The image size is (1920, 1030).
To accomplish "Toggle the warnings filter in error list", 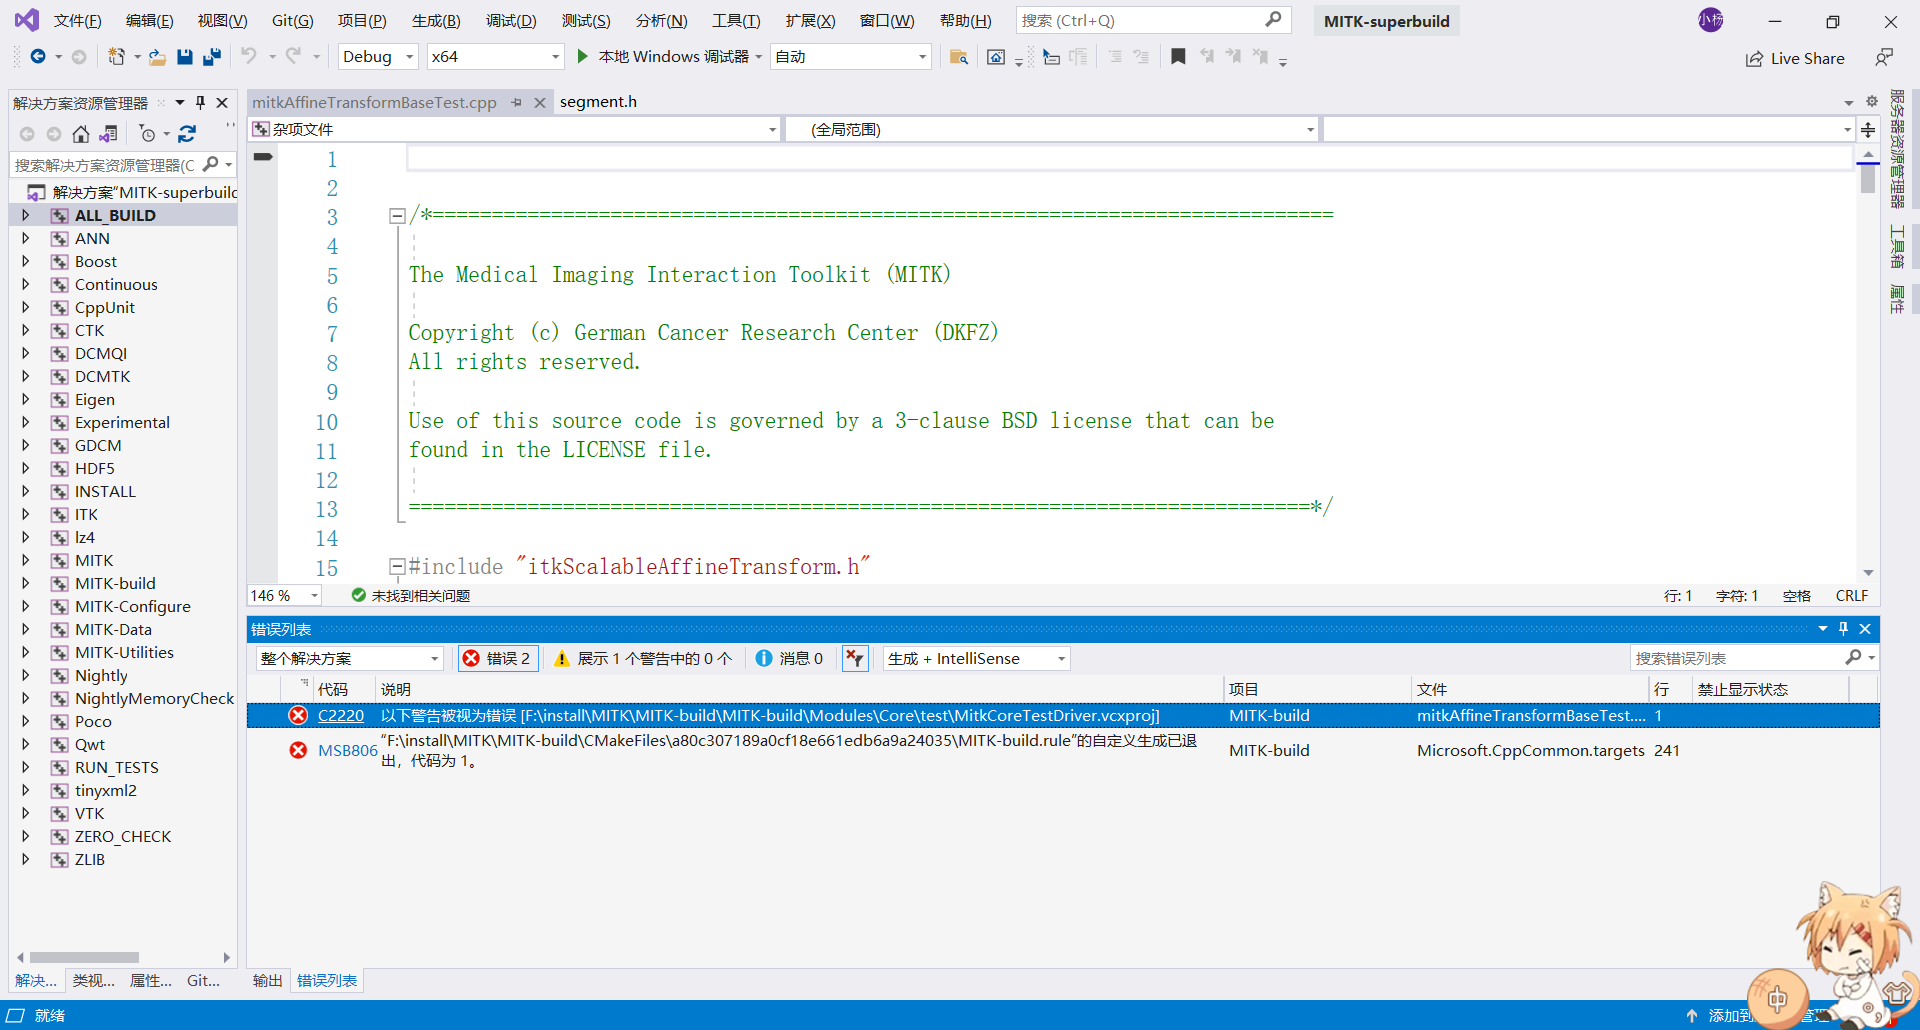I will coord(643,658).
